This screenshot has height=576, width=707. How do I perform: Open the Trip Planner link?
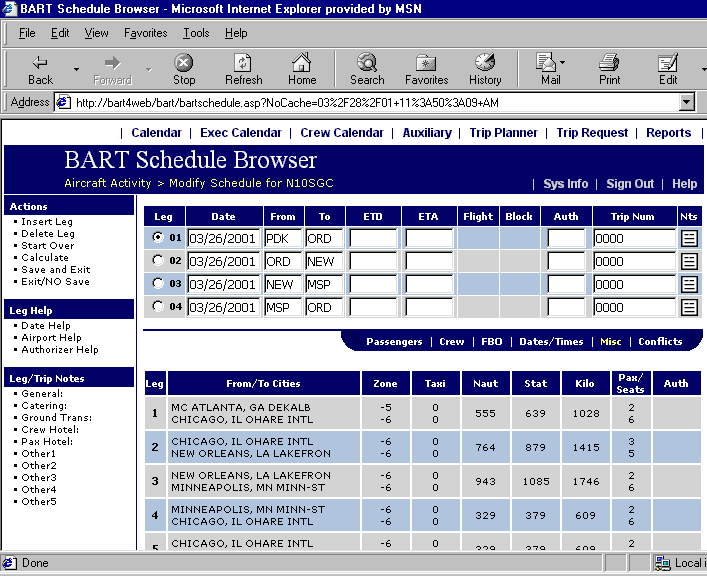pyautogui.click(x=503, y=133)
